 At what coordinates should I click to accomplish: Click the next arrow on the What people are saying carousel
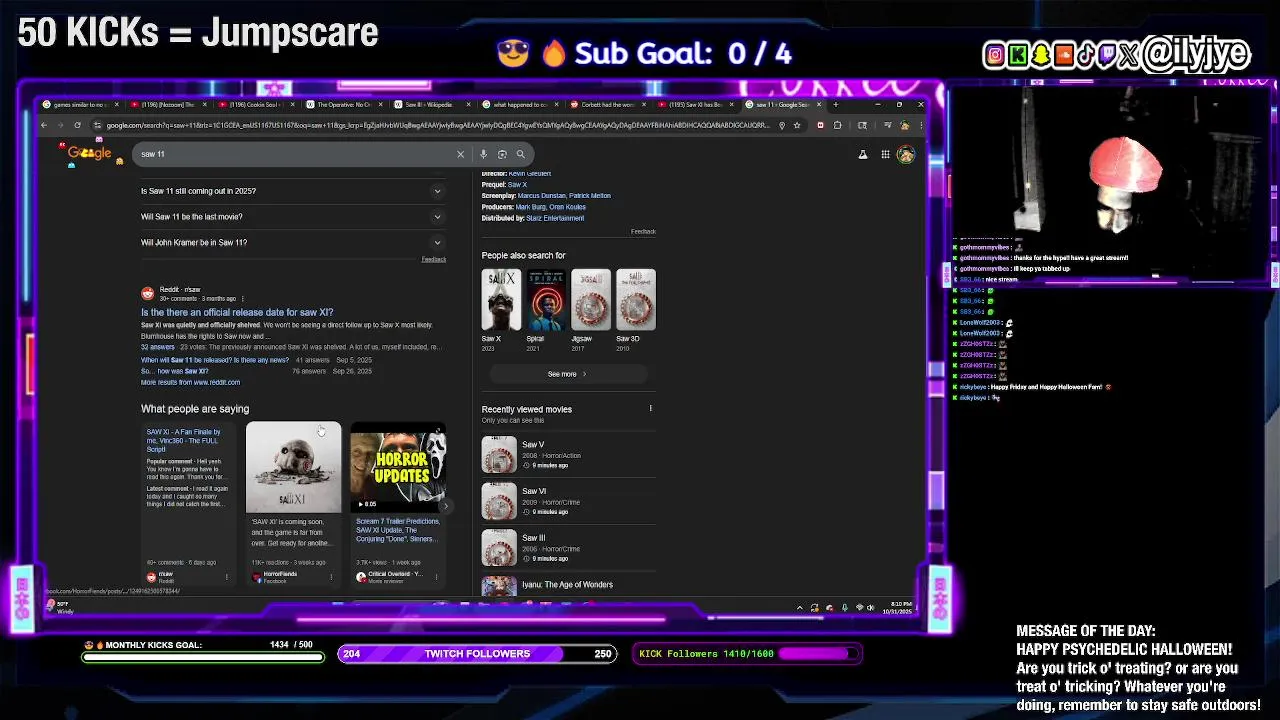(x=445, y=506)
